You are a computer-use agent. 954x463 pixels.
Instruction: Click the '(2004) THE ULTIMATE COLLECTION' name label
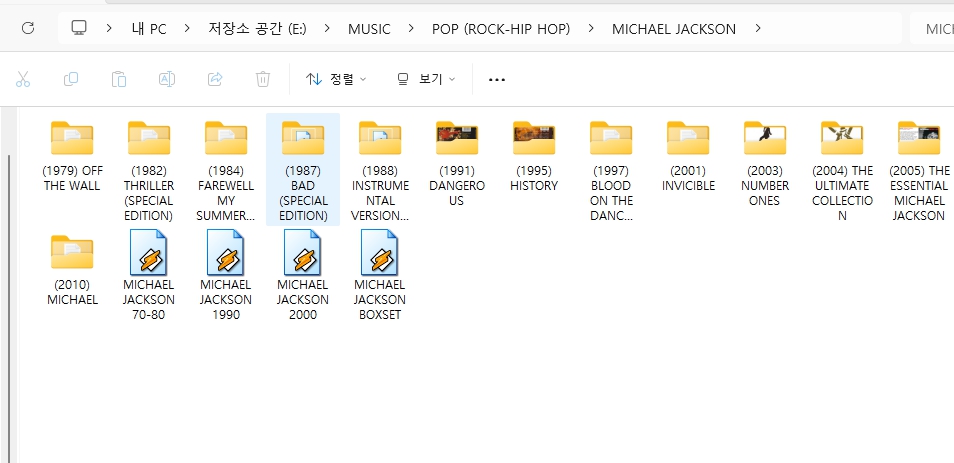pyautogui.click(x=842, y=193)
